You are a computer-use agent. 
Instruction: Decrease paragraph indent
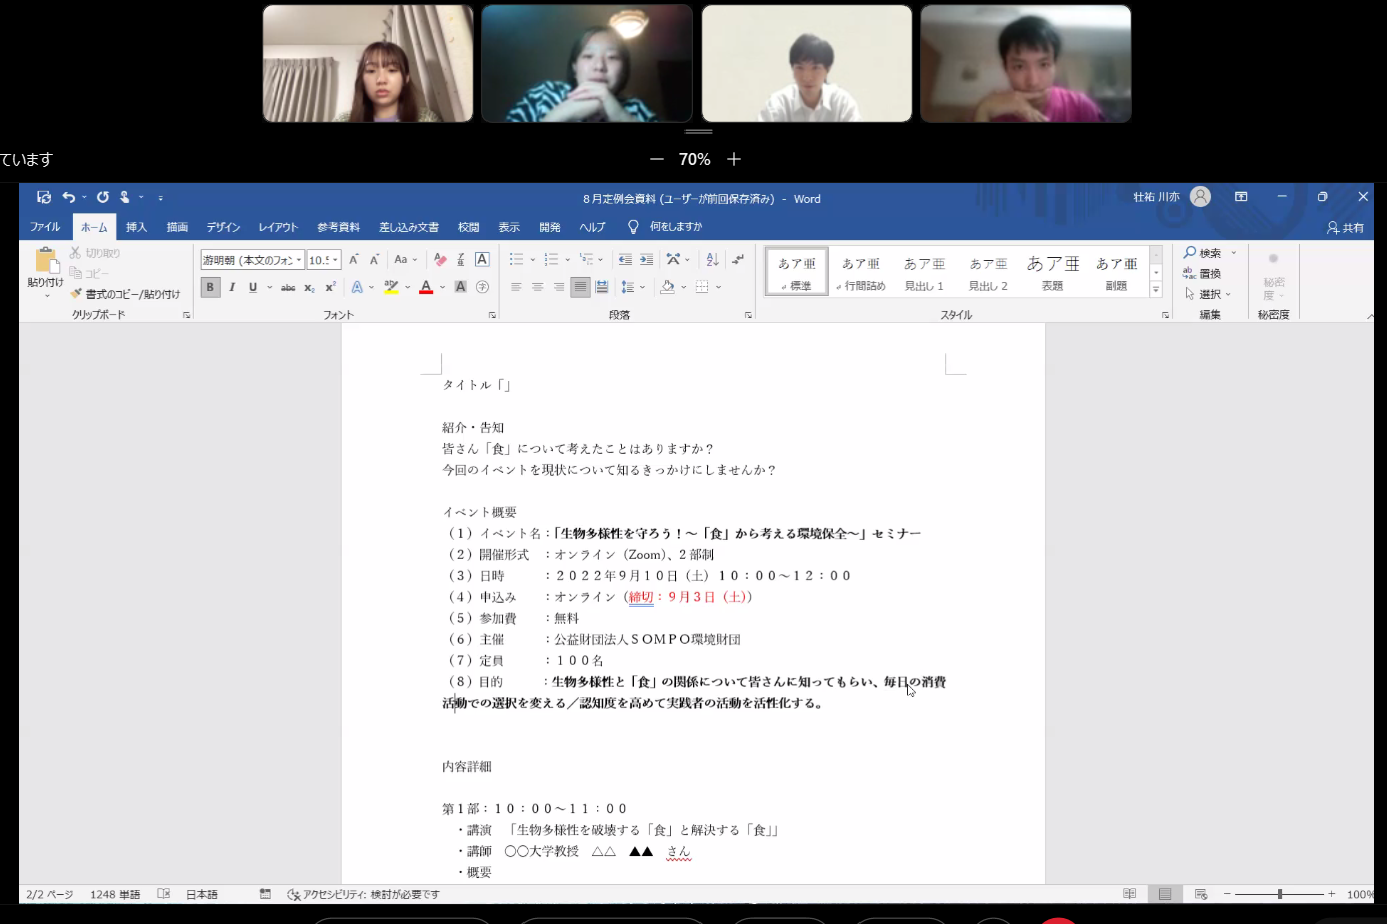pos(625,260)
